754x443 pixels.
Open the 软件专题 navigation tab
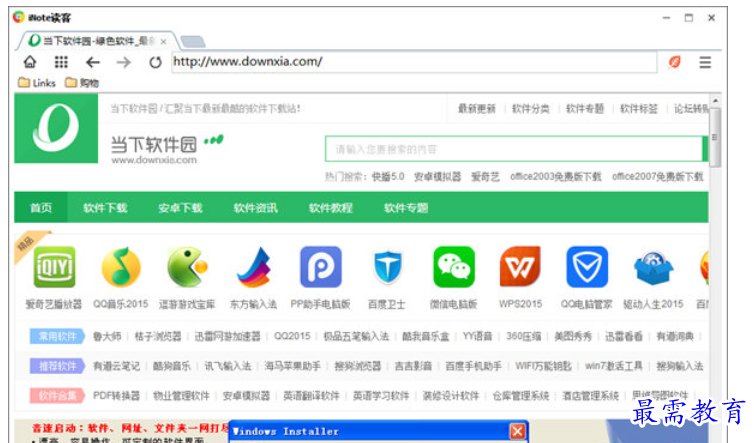point(406,208)
